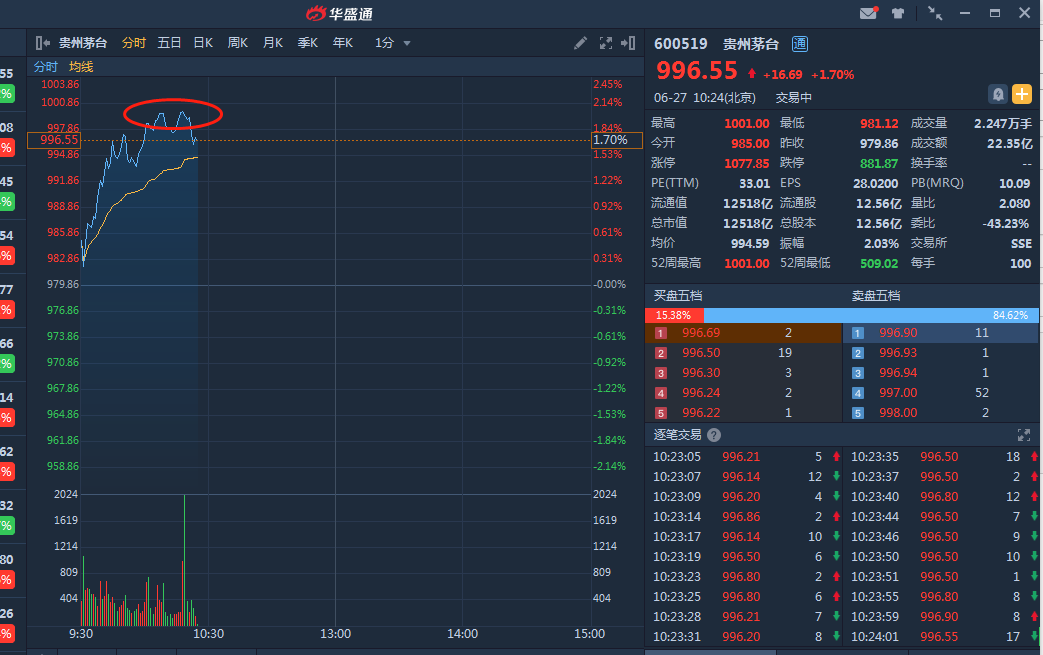Click the tallest green volume bar
The width and height of the screenshot is (1043, 655).
point(184,560)
